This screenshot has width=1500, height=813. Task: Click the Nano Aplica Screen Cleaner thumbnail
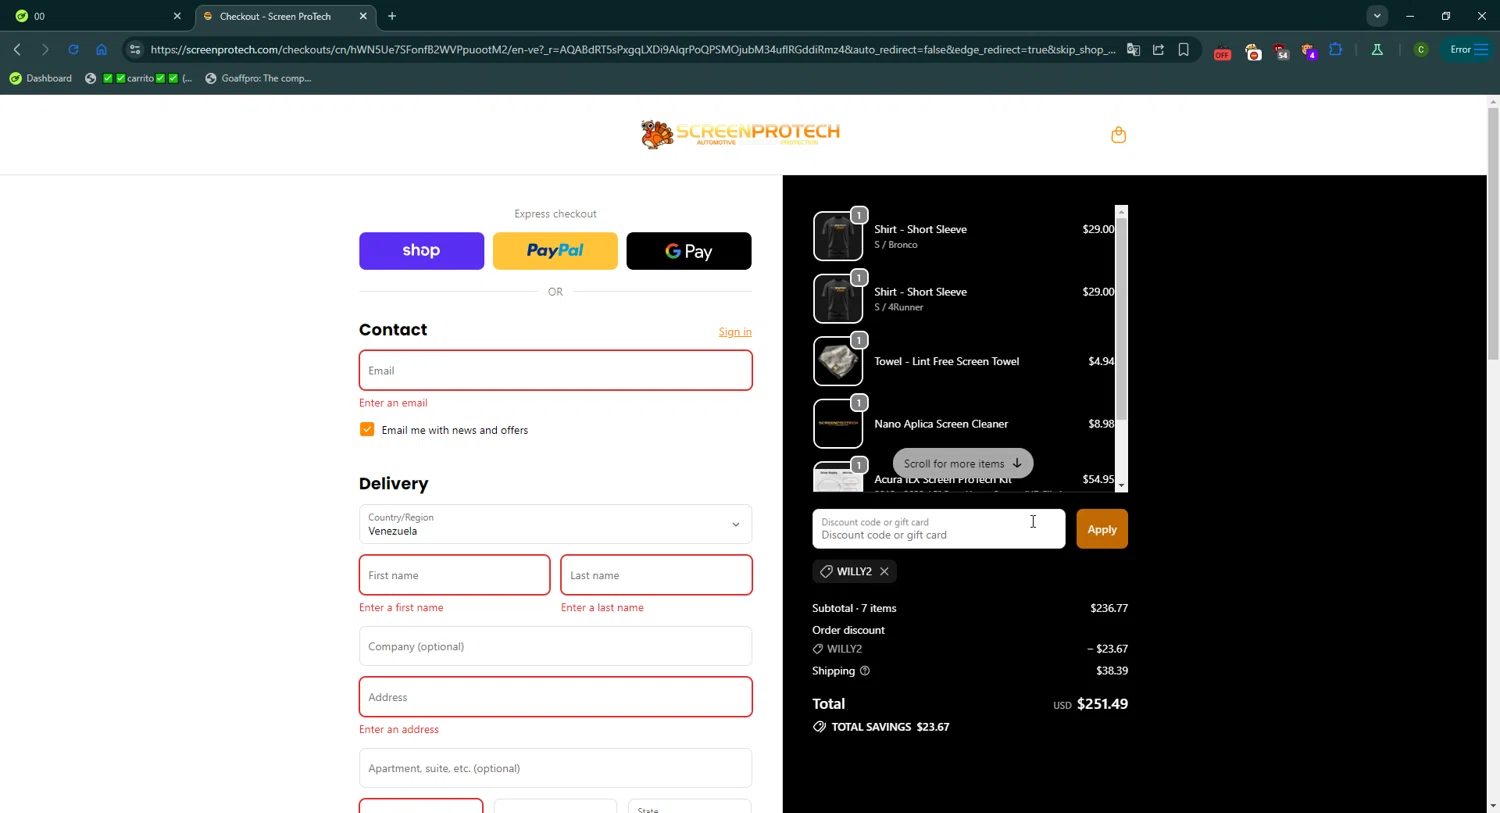tap(838, 424)
